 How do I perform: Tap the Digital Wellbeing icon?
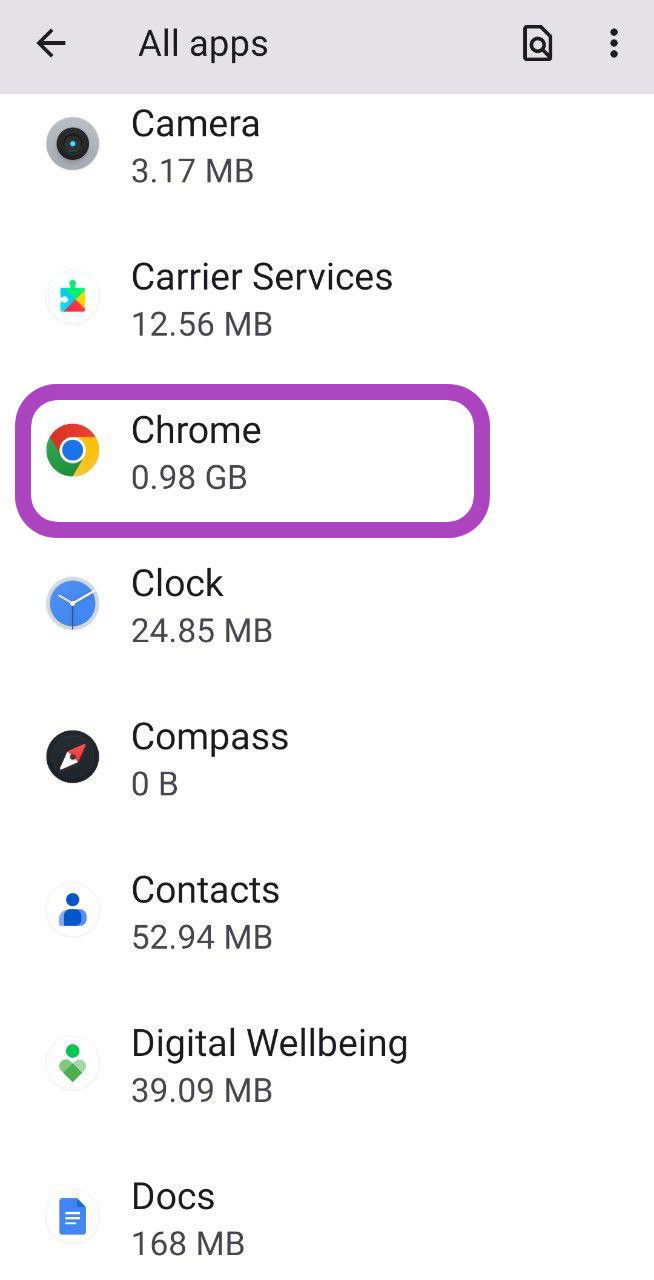72,1063
